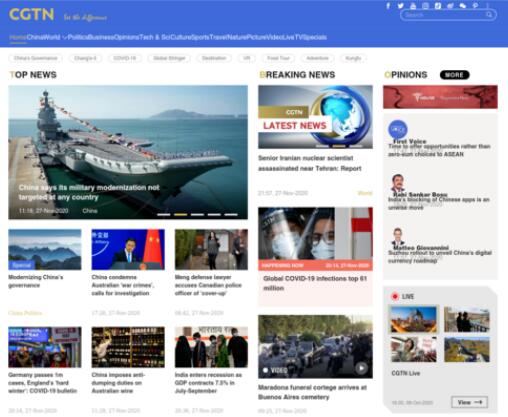The width and height of the screenshot is (508, 417).
Task: Open the masked people COVID photo
Action: 315,233
